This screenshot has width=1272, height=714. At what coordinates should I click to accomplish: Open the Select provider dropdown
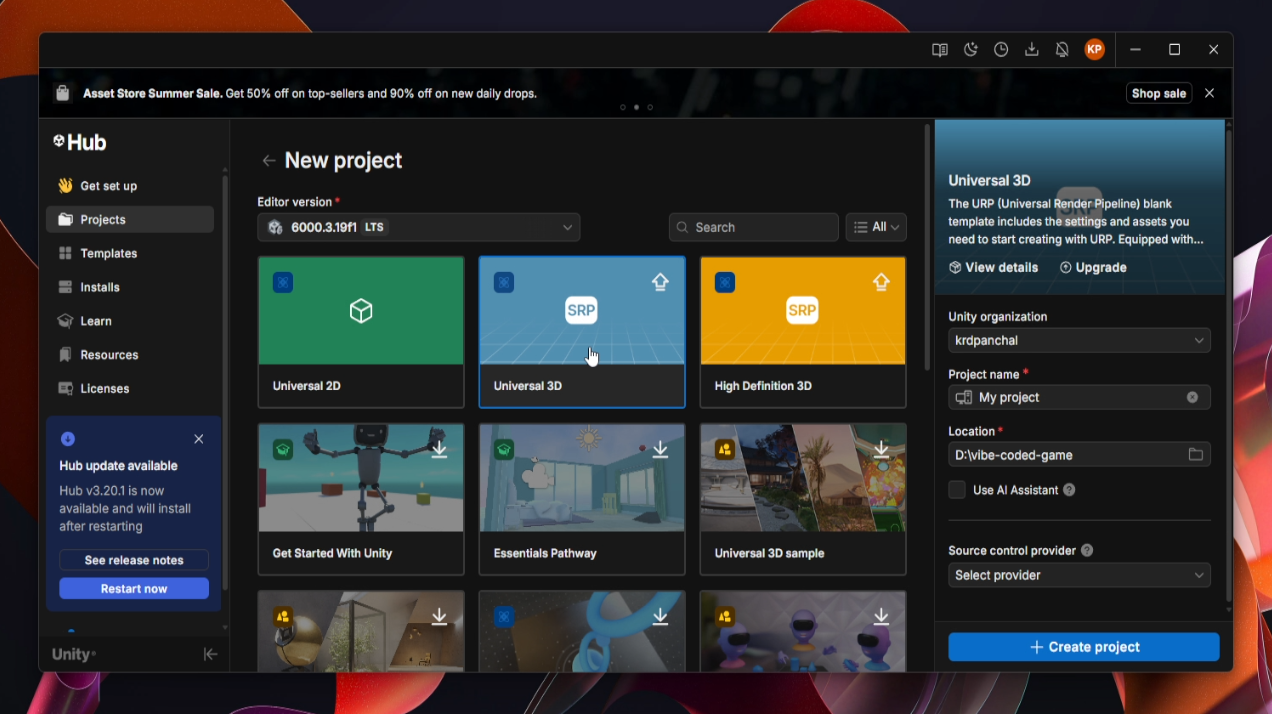click(1079, 576)
